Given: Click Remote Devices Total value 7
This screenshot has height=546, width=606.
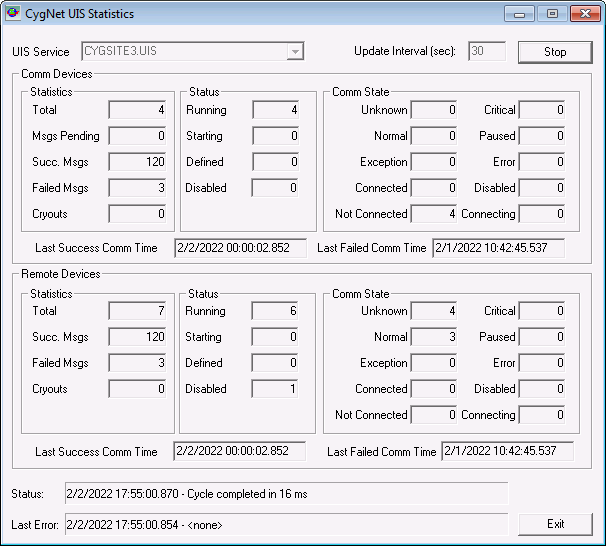Looking at the screenshot, I should click(137, 311).
